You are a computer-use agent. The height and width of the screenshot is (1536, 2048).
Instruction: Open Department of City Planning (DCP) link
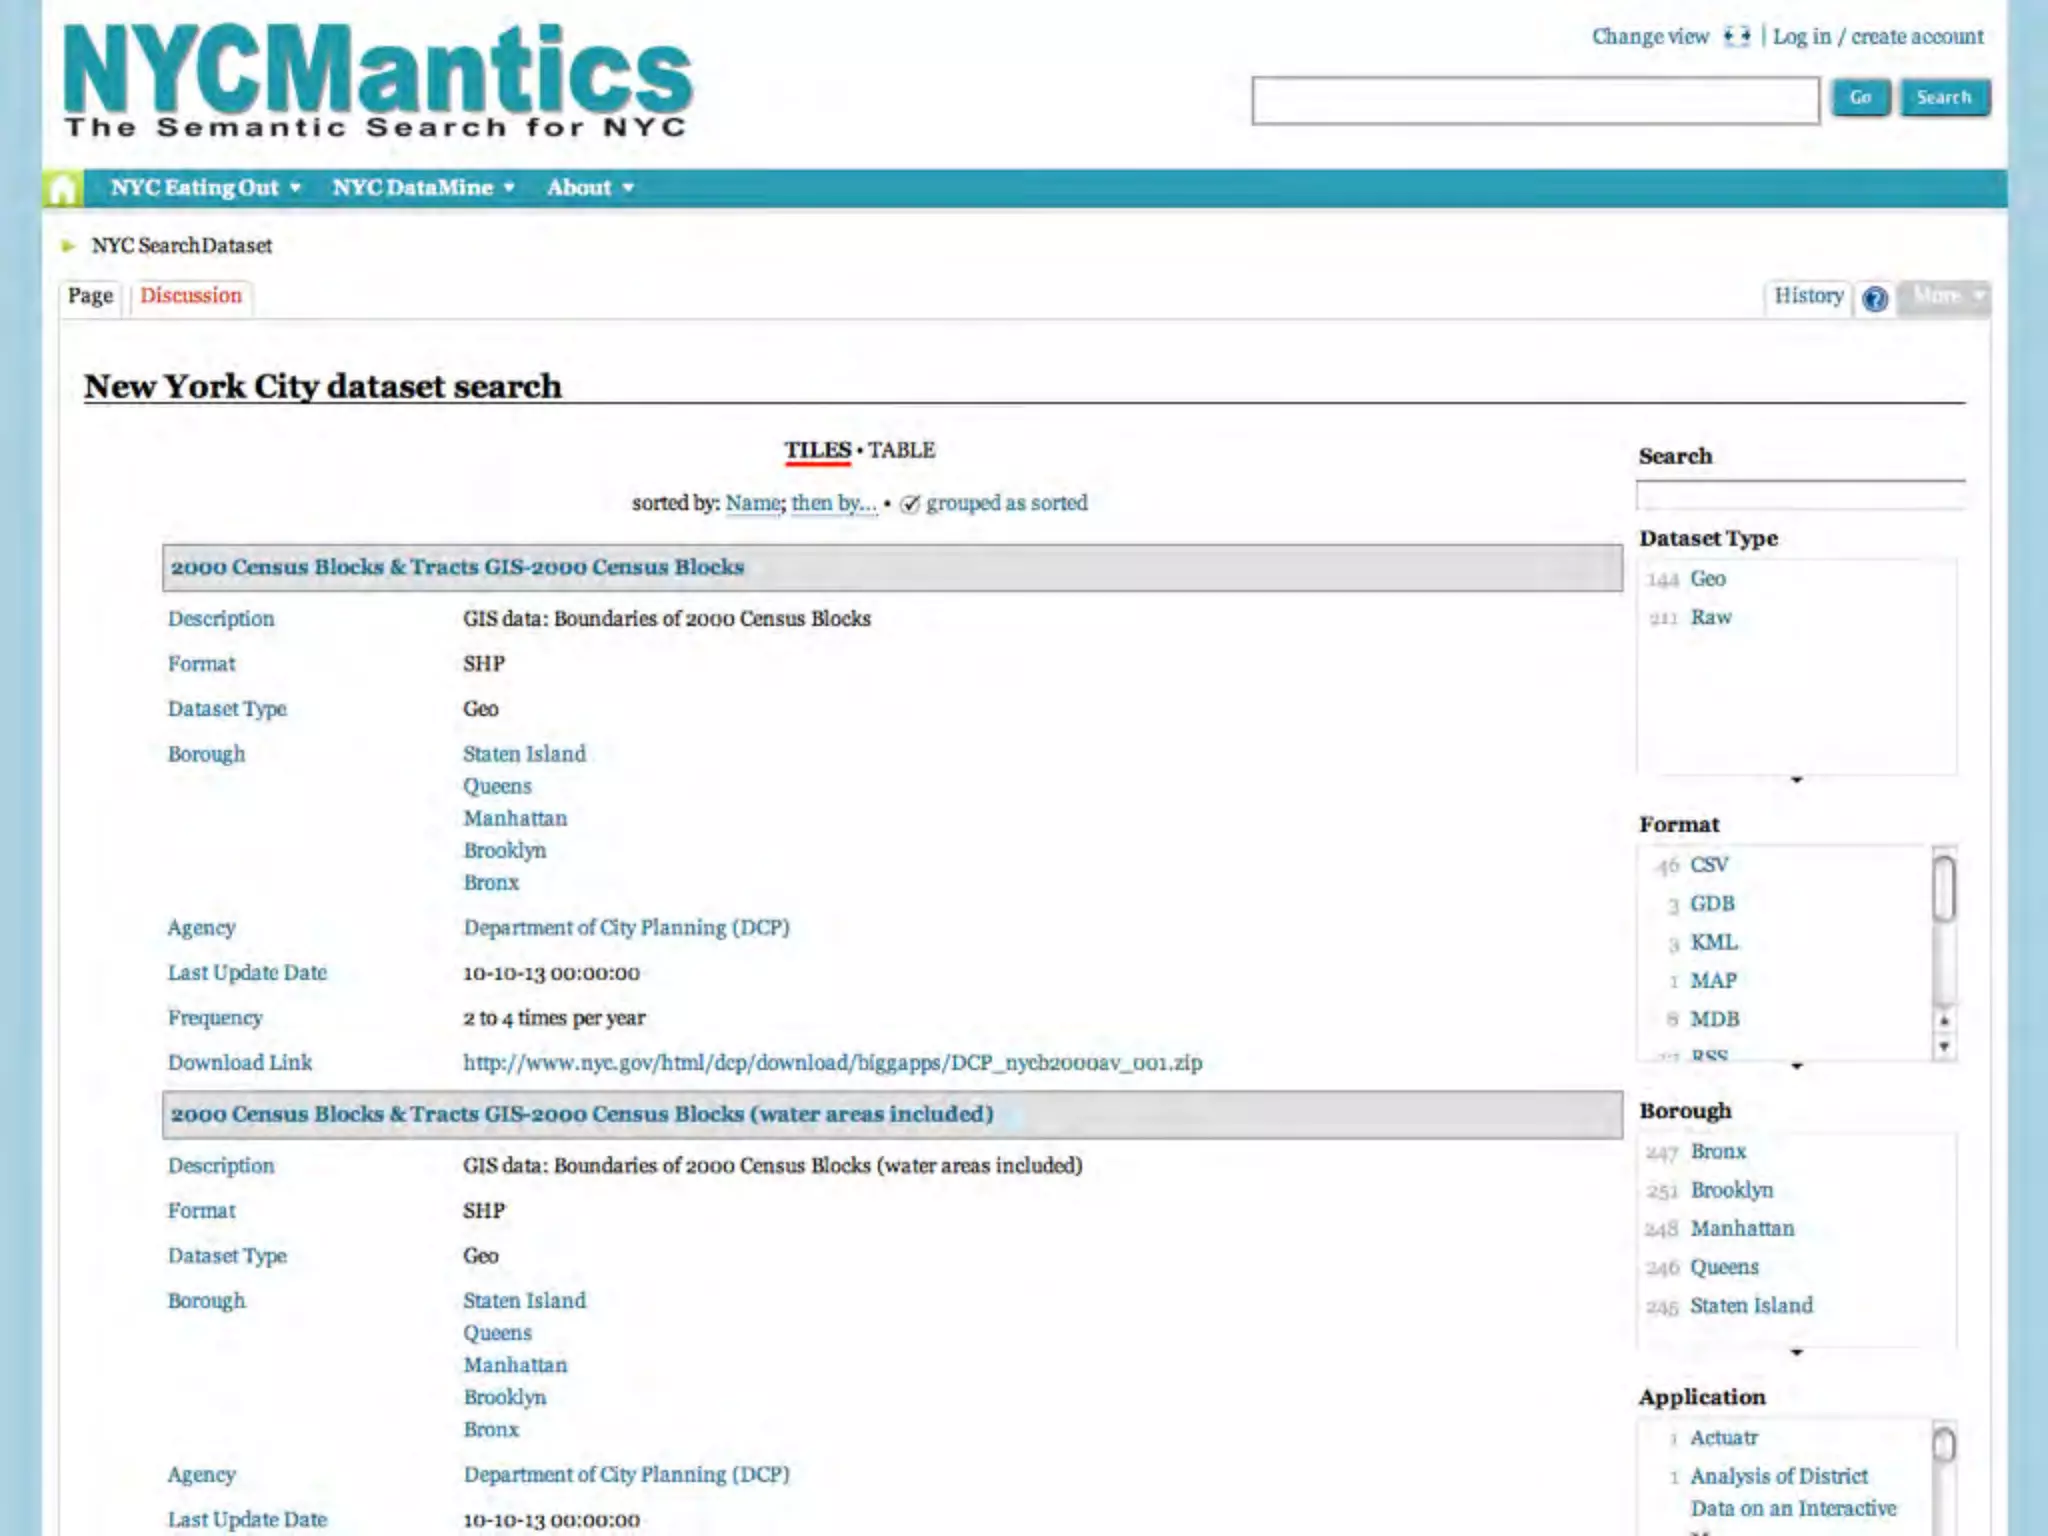point(626,928)
